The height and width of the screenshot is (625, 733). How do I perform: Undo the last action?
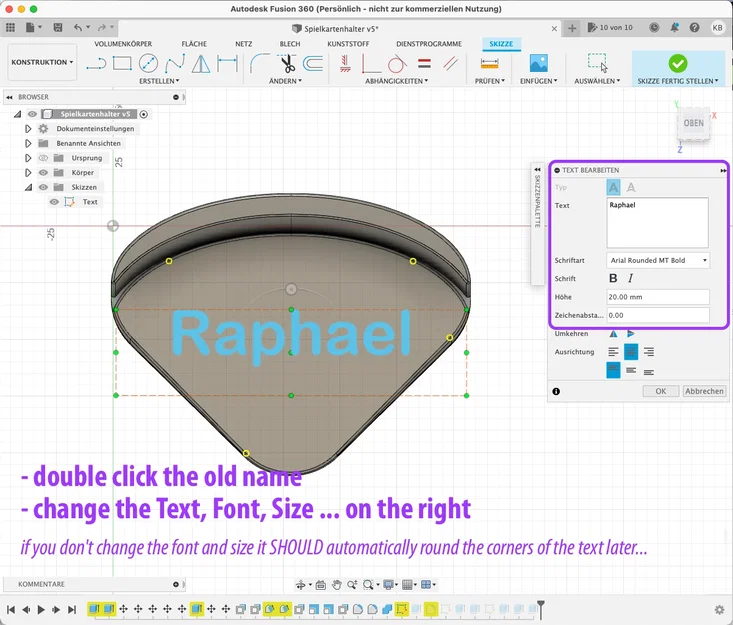78,28
